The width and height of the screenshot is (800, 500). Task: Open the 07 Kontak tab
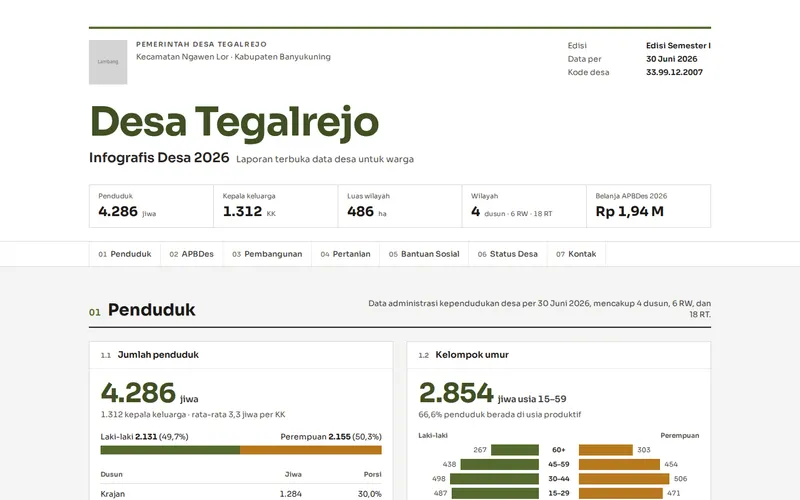[x=577, y=254]
